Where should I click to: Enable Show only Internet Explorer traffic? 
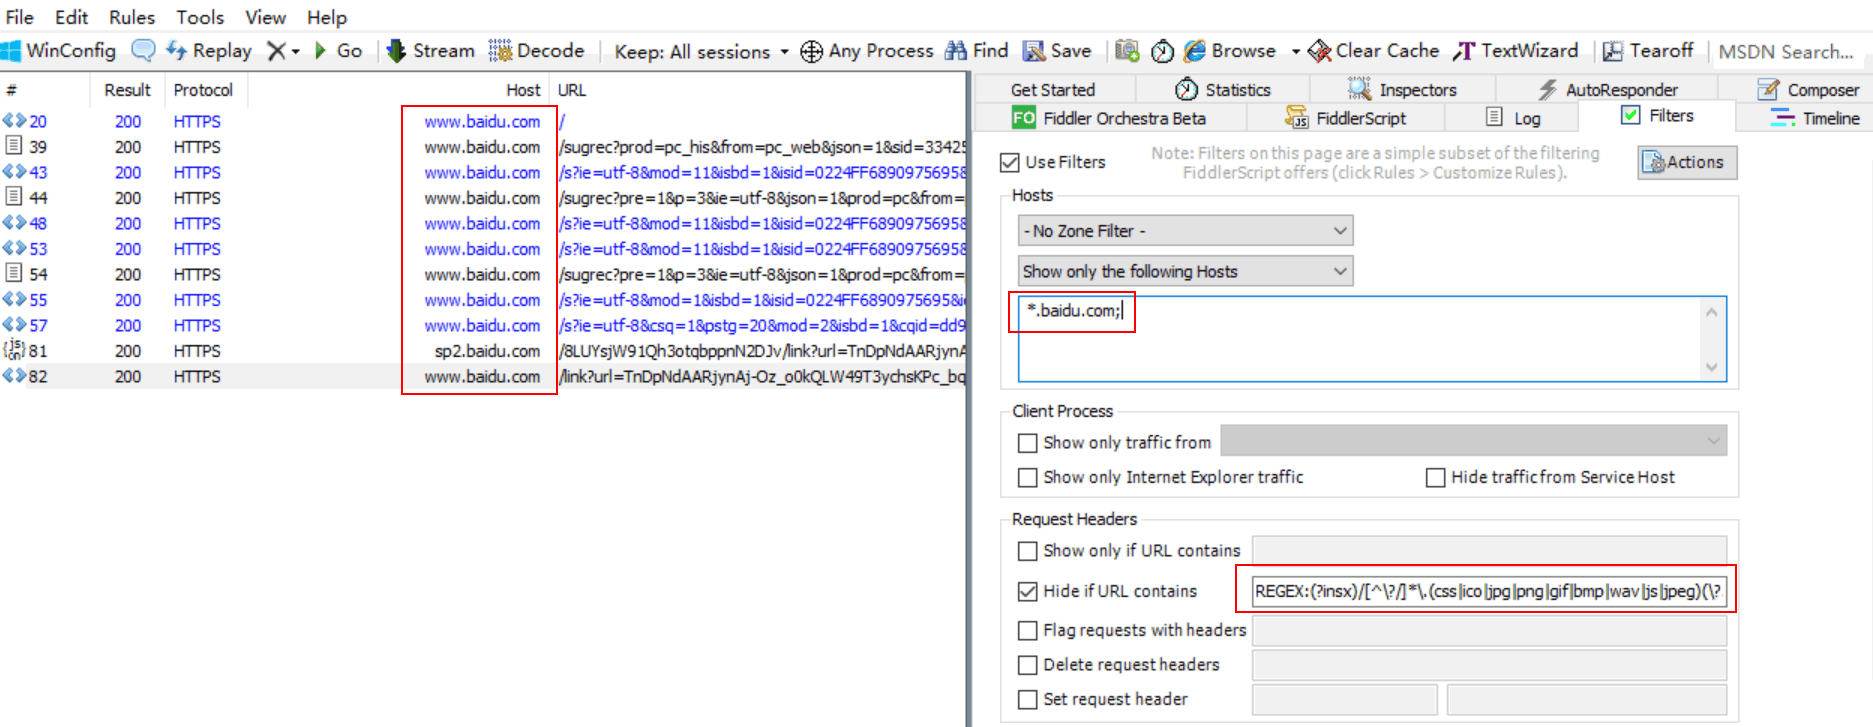click(x=1027, y=477)
